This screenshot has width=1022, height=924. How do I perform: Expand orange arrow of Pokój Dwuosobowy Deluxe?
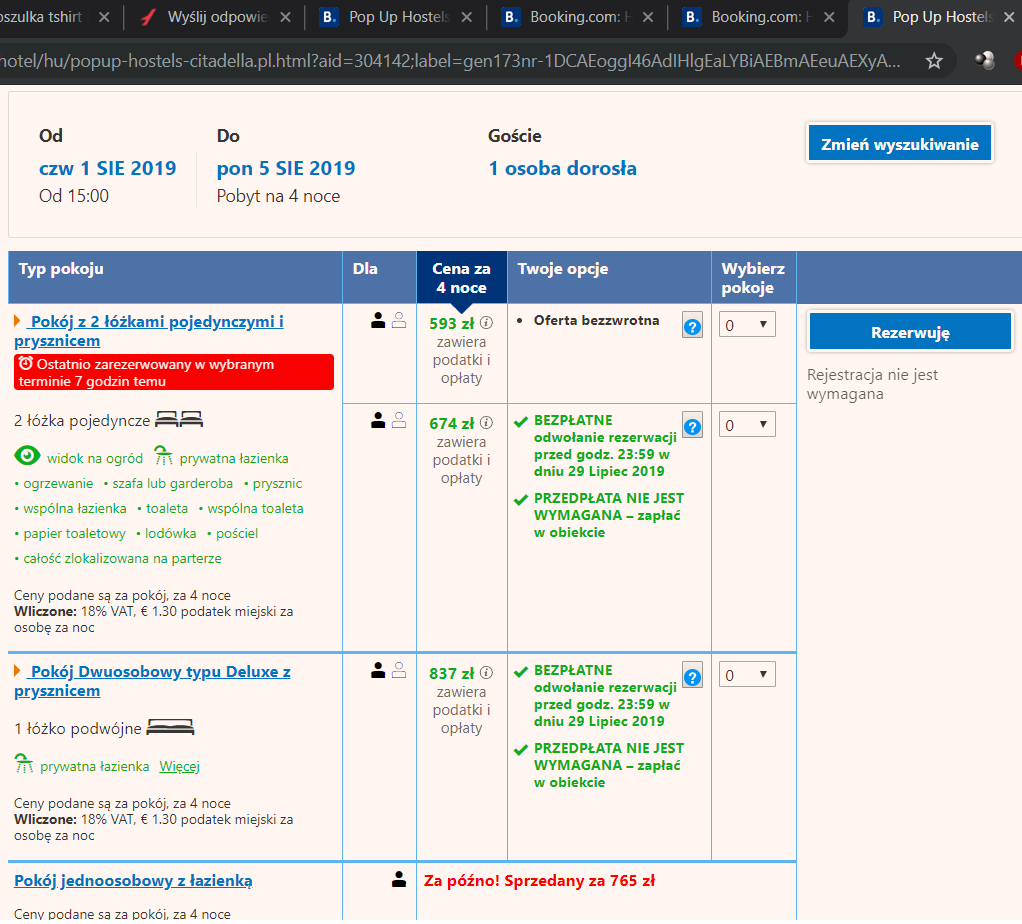(18, 671)
